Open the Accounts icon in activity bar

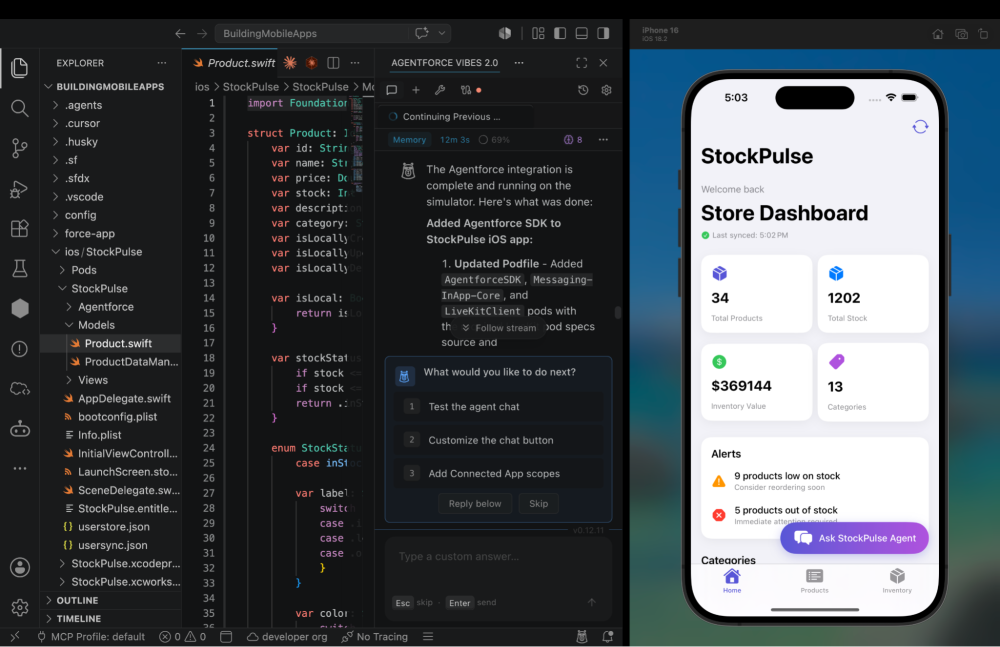(x=20, y=567)
